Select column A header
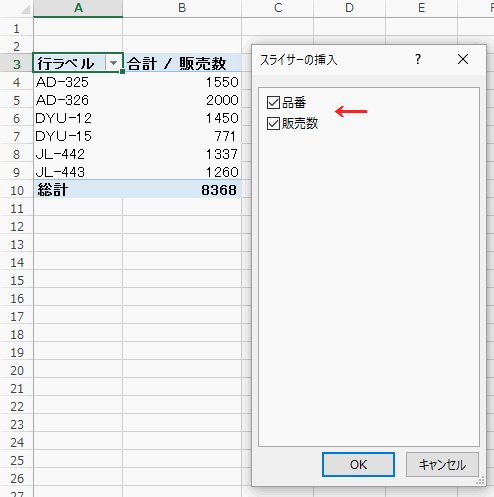 tap(78, 8)
